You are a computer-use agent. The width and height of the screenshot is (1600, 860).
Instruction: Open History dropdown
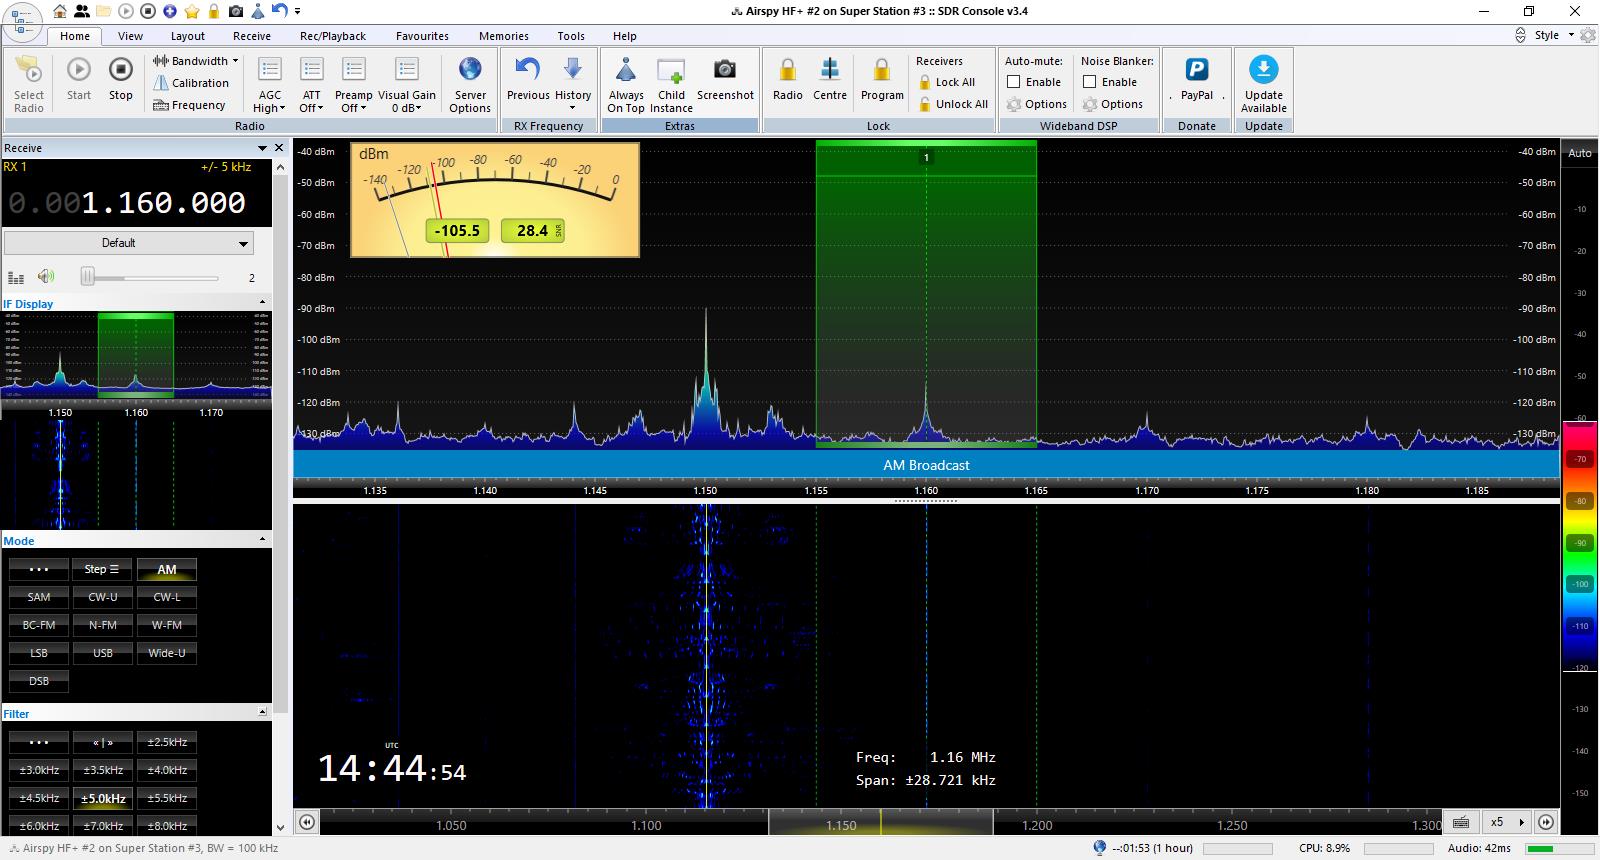click(573, 84)
